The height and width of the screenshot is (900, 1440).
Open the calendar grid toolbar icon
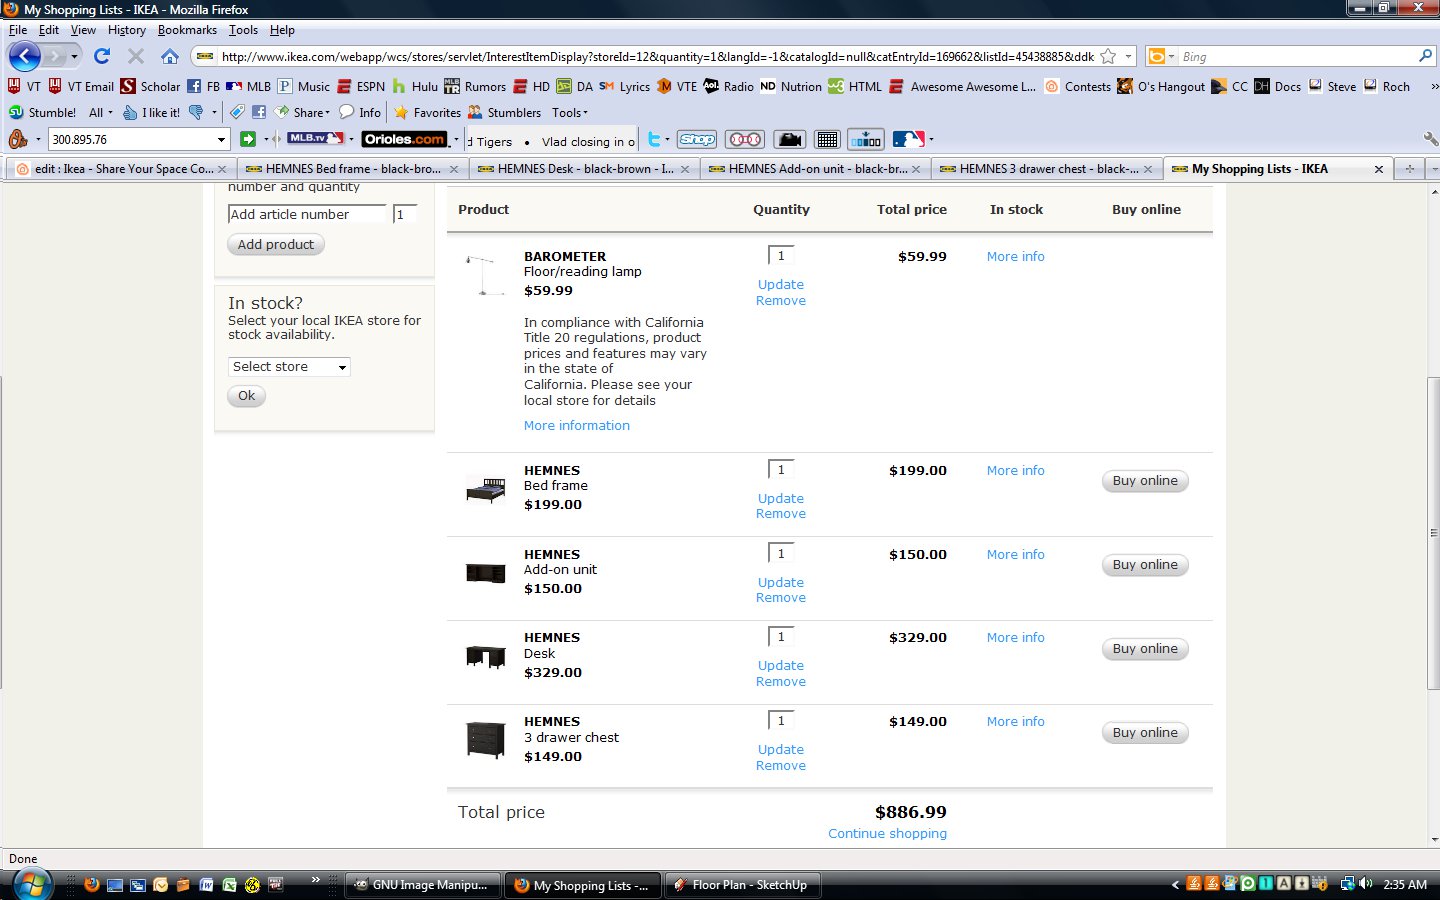coord(827,139)
